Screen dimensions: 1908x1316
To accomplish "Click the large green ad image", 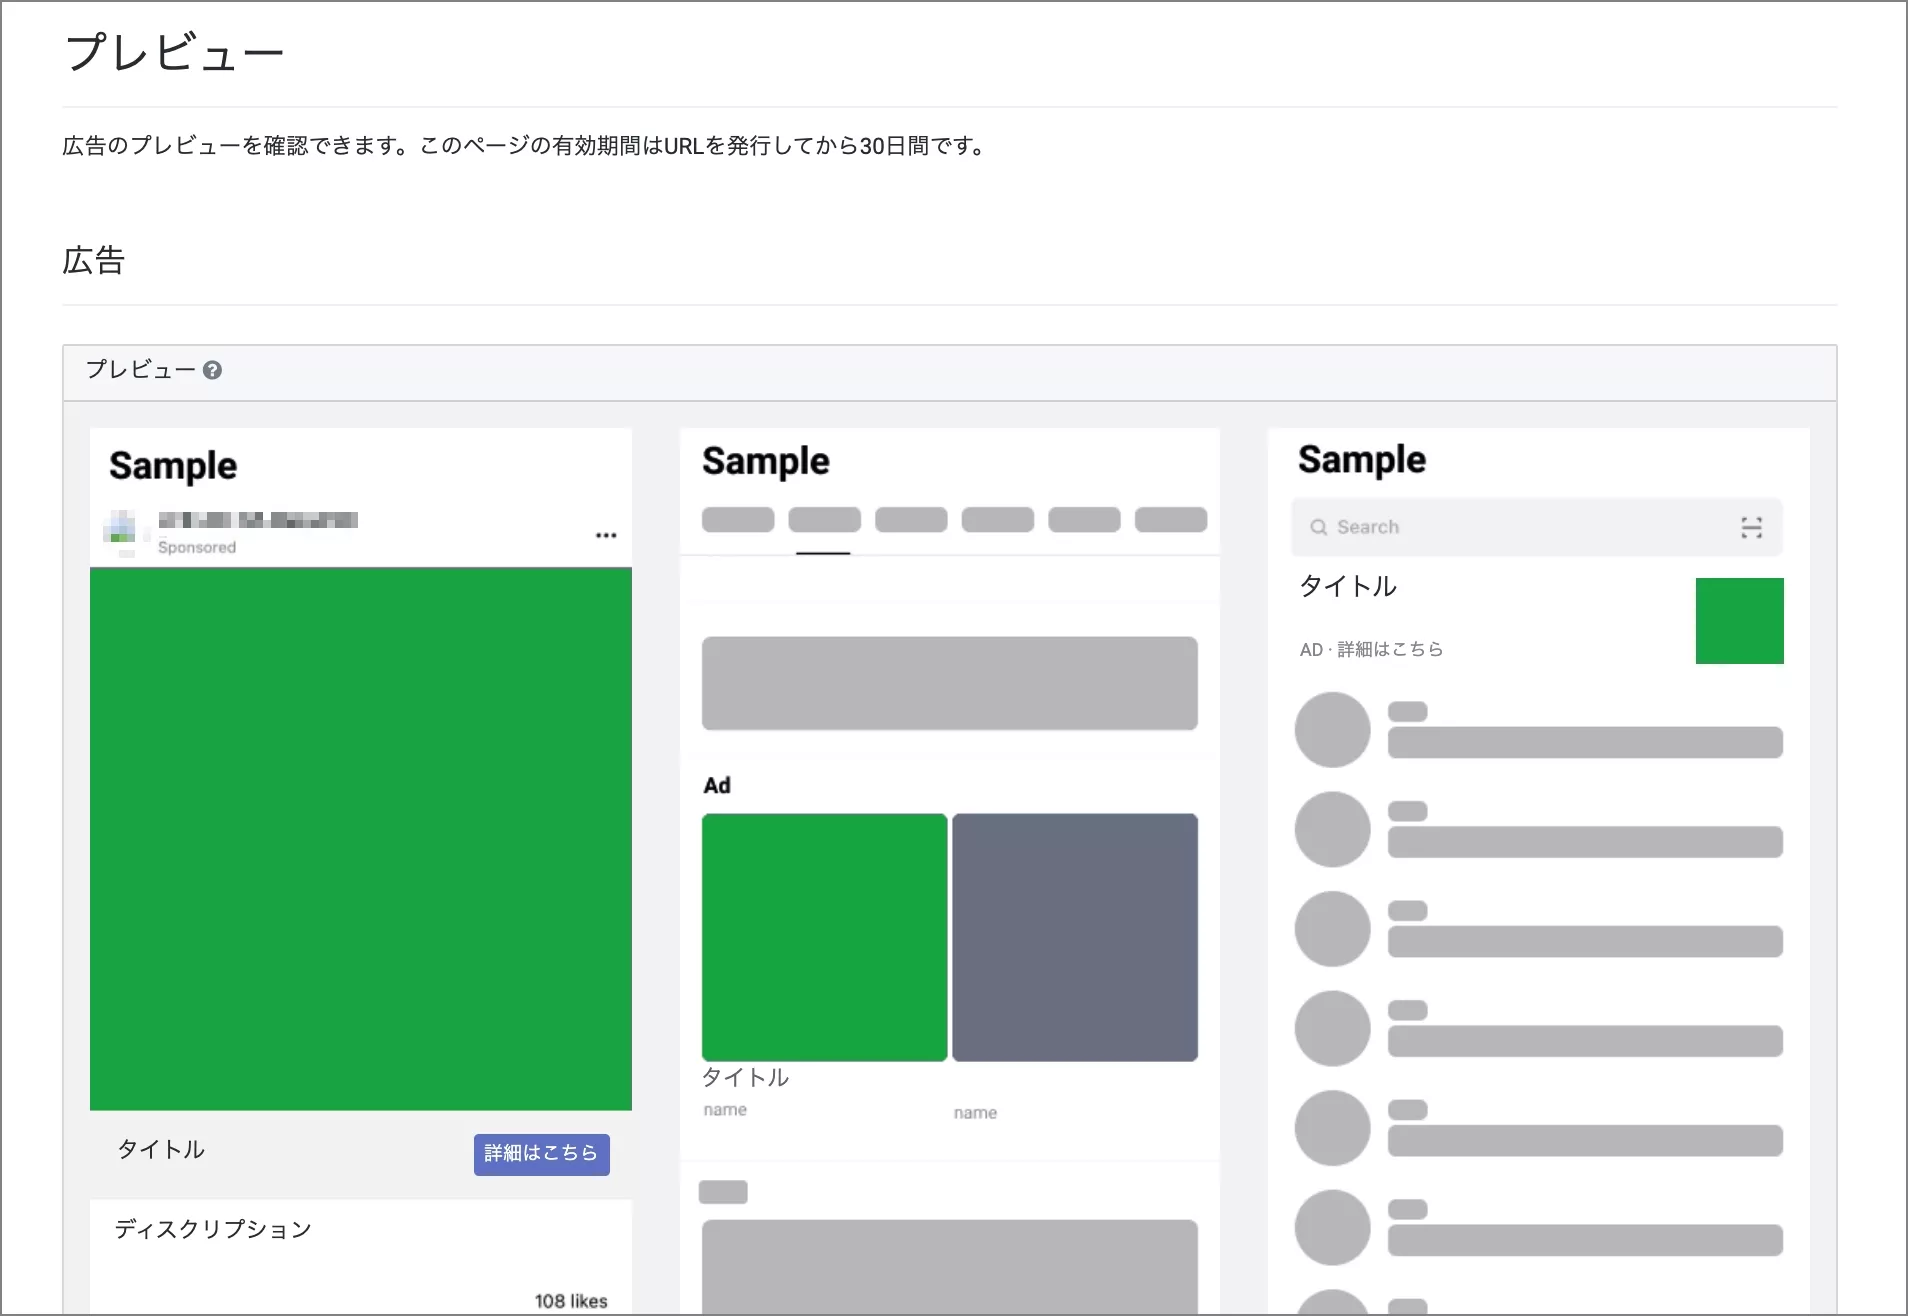I will 361,838.
